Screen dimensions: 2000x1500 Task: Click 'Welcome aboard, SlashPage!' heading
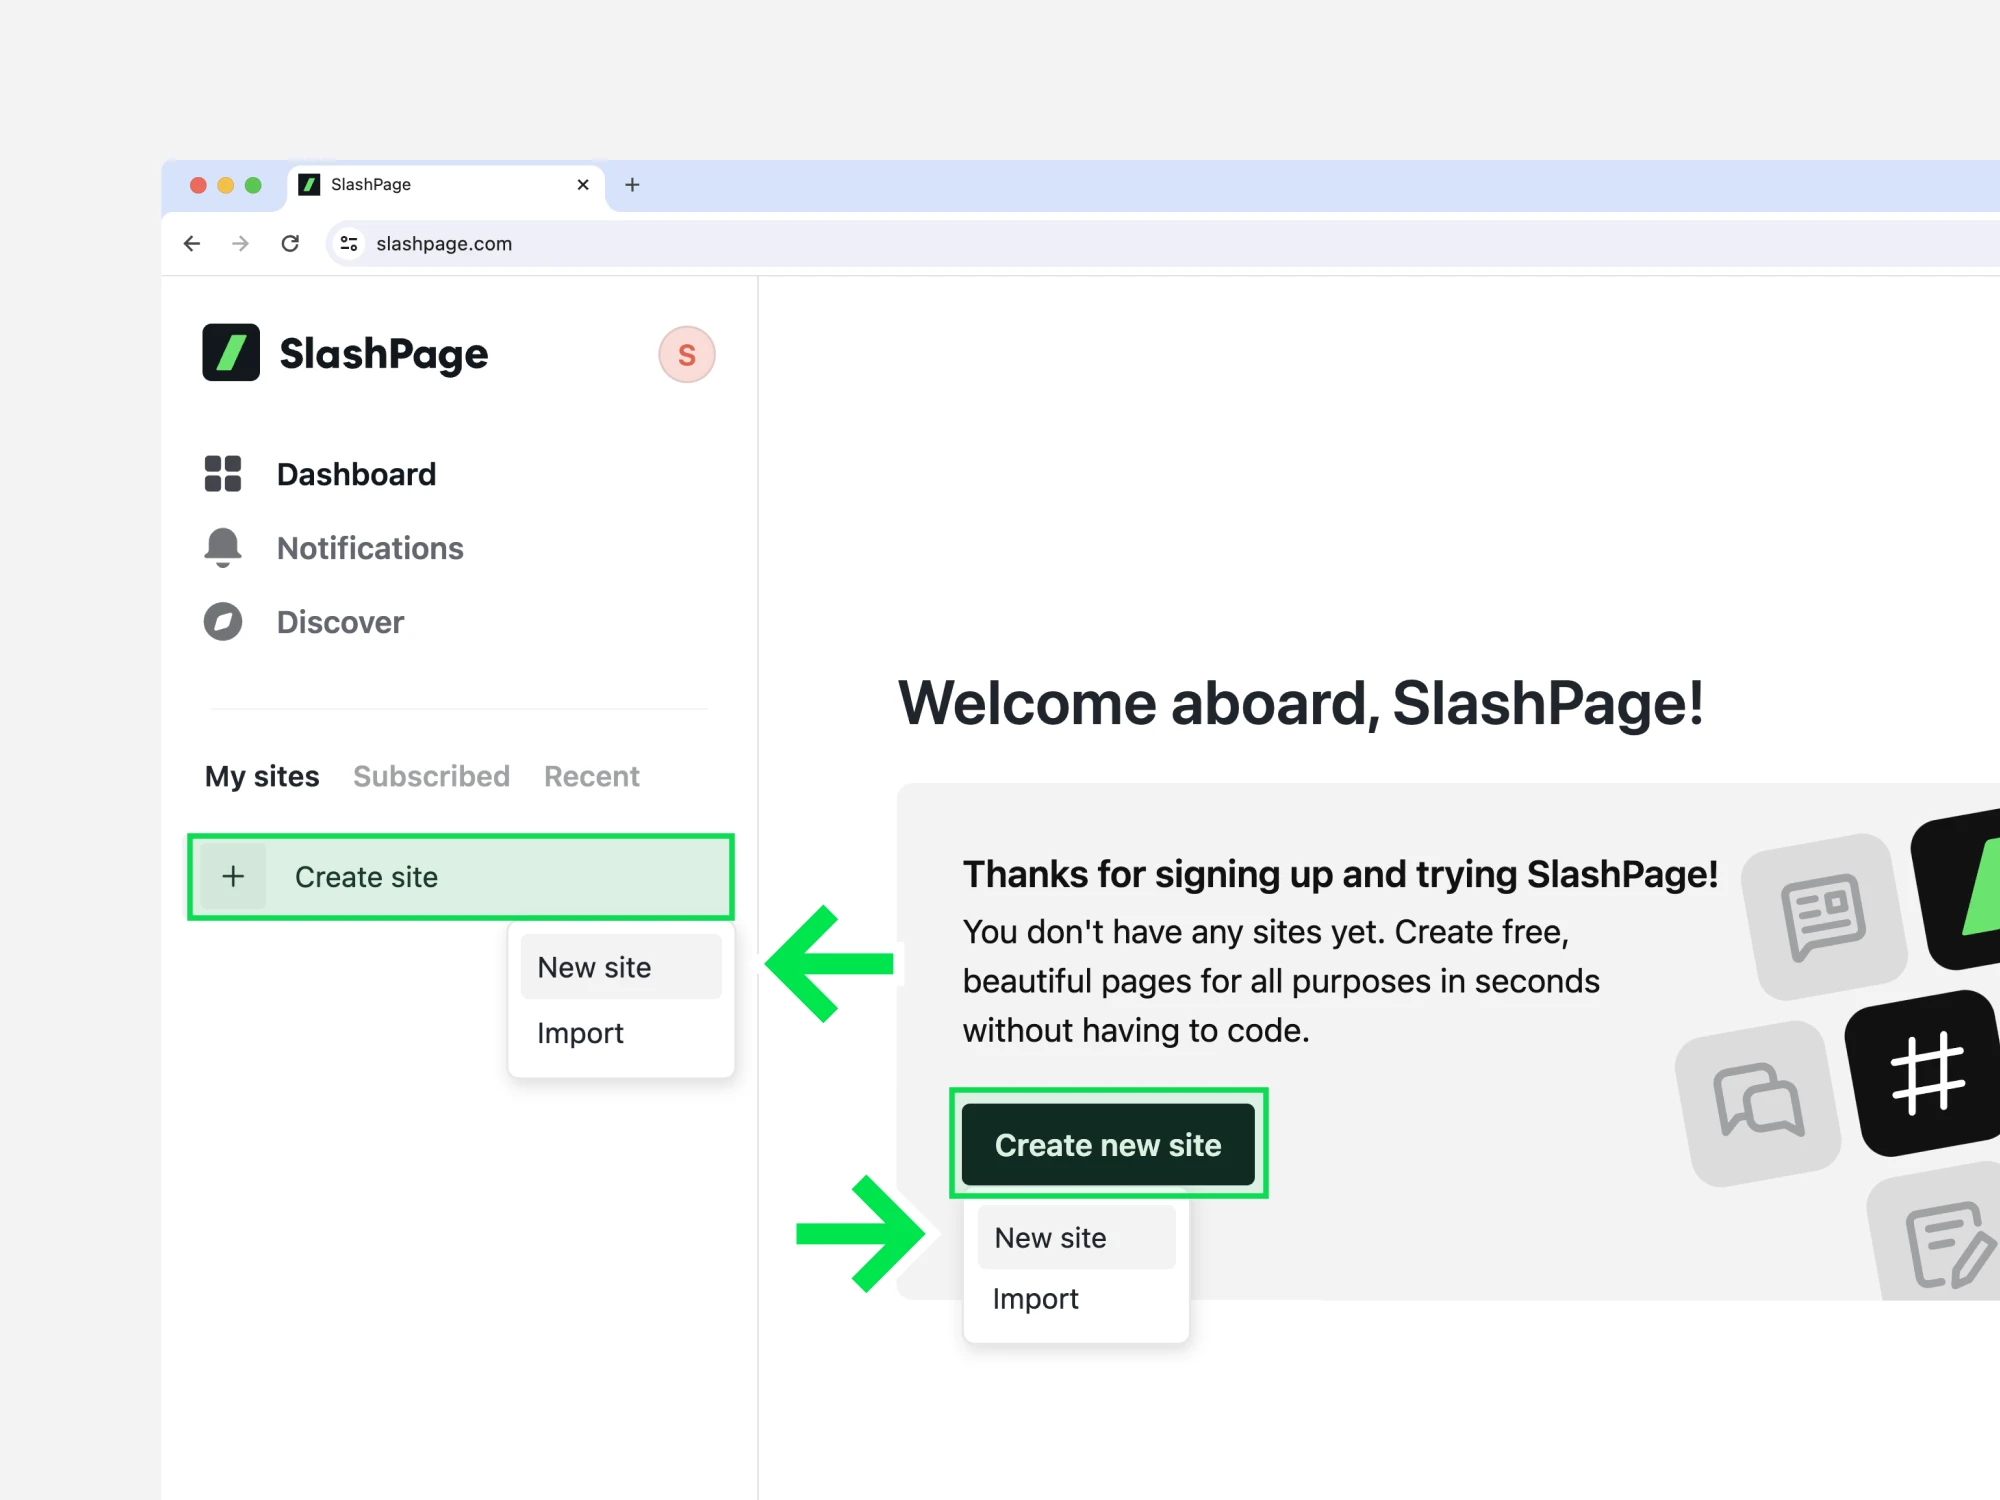tap(1301, 703)
